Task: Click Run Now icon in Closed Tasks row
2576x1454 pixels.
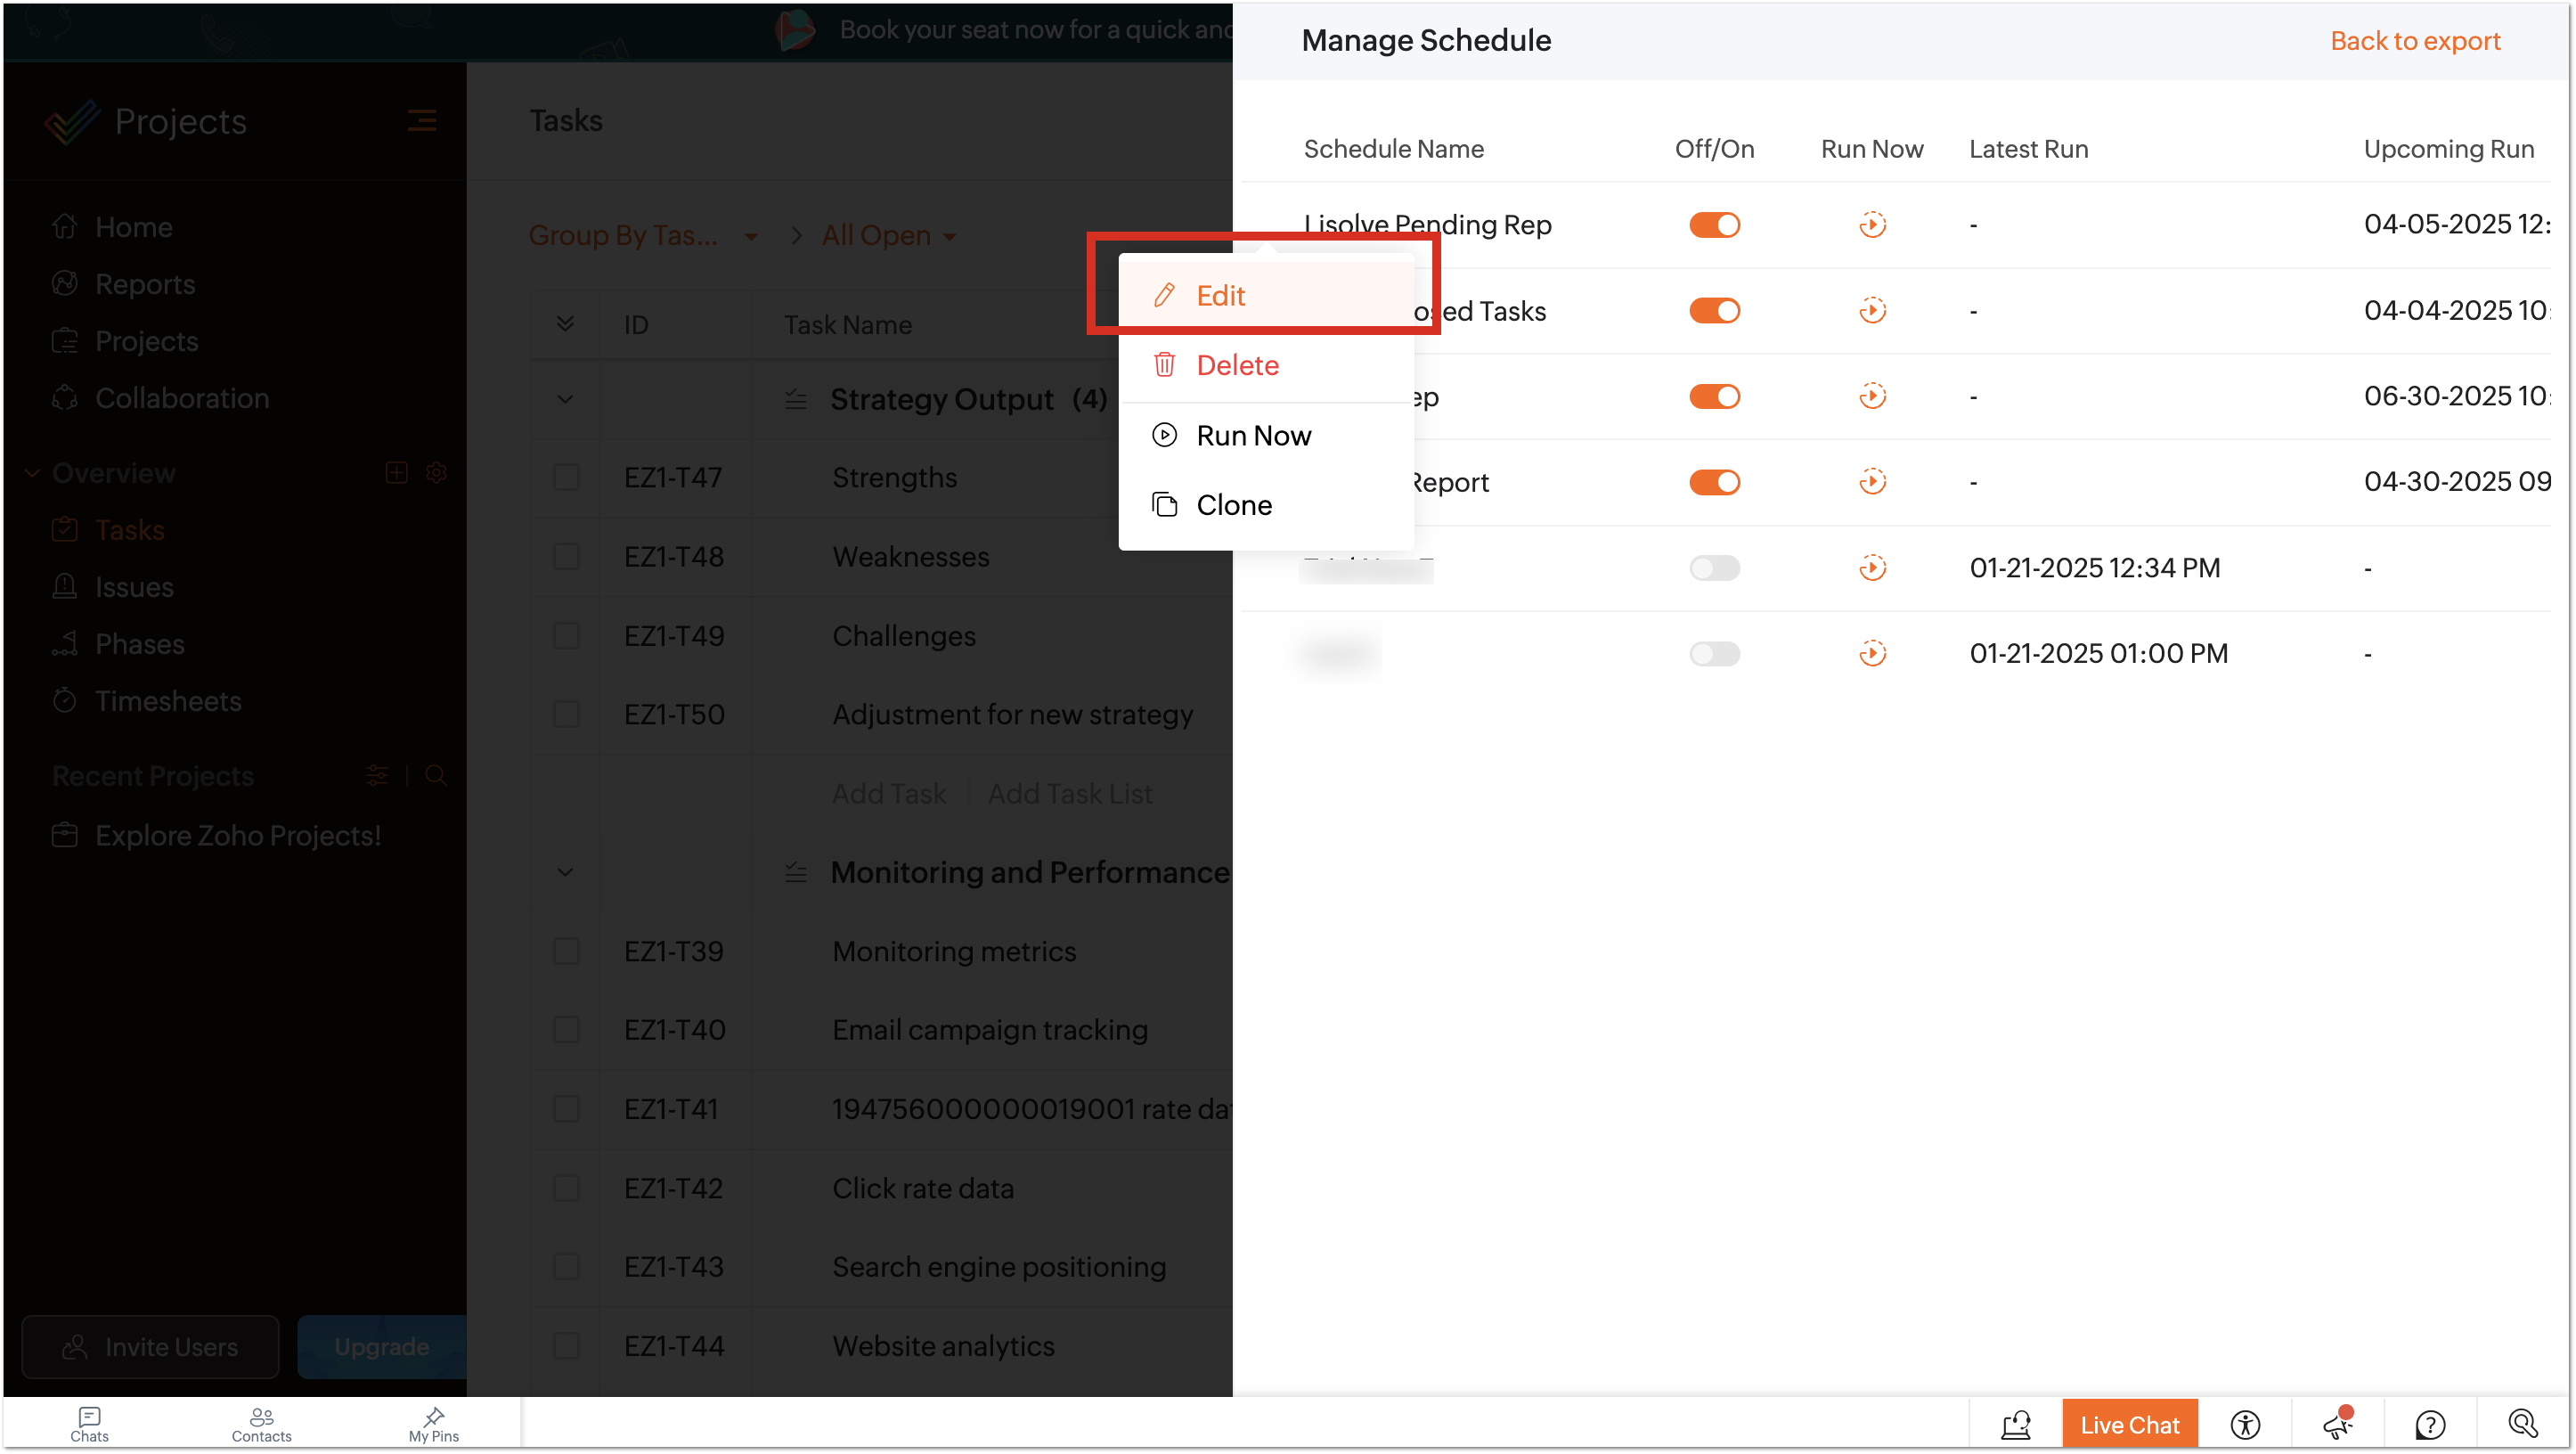Action: [x=1872, y=311]
